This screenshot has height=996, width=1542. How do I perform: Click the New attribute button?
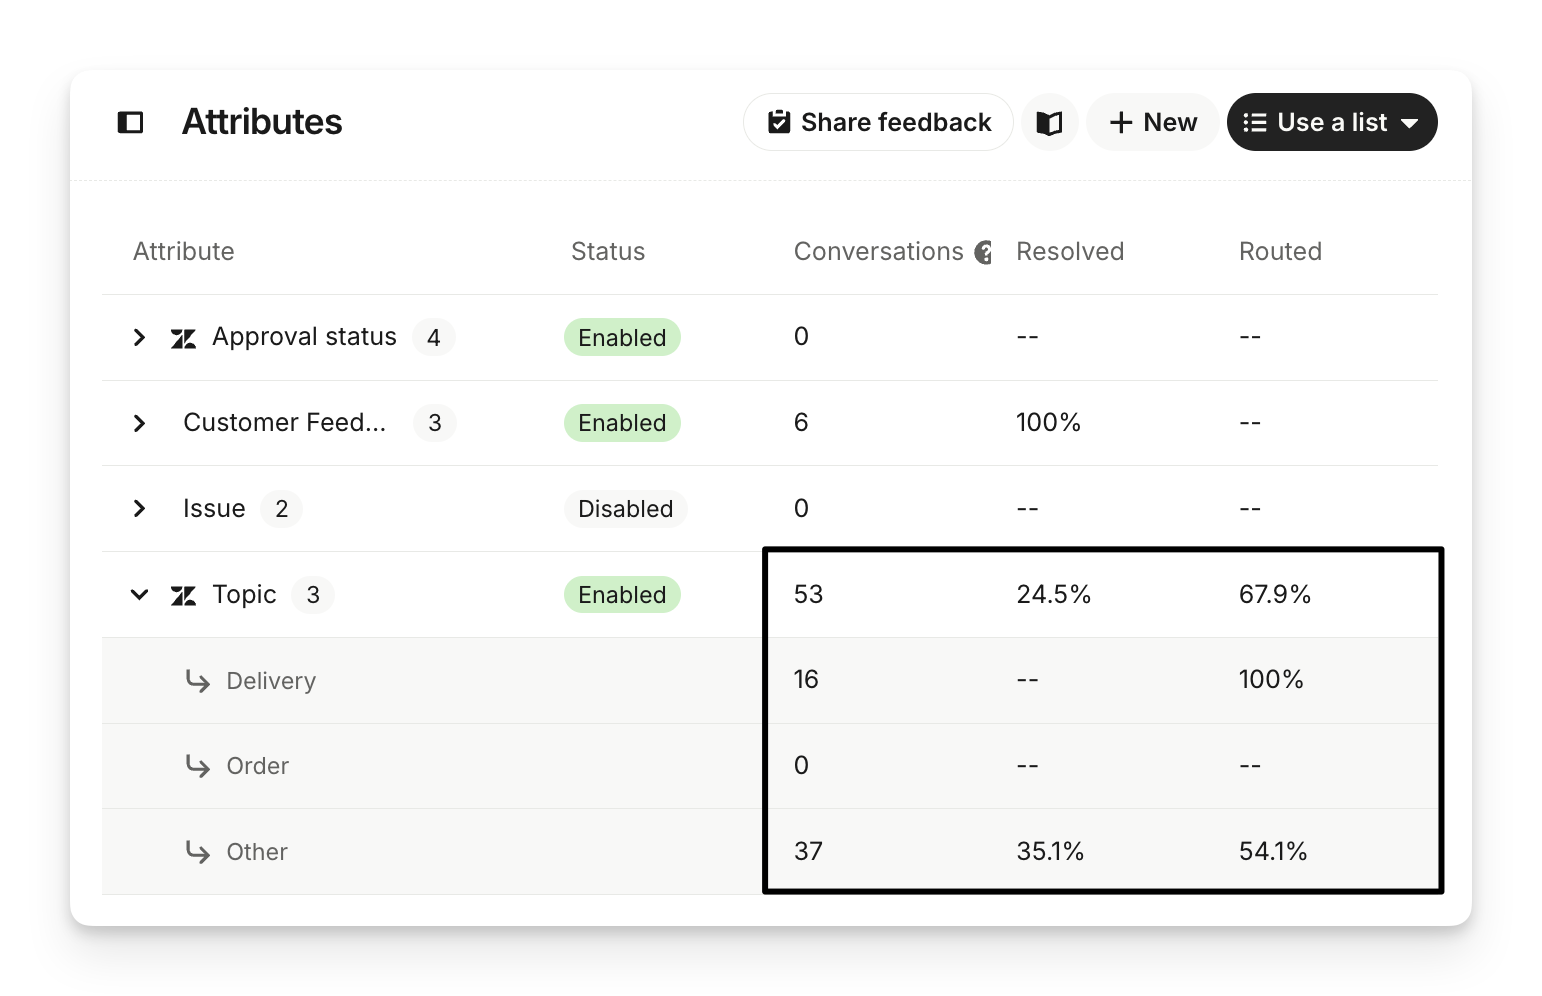click(1152, 122)
